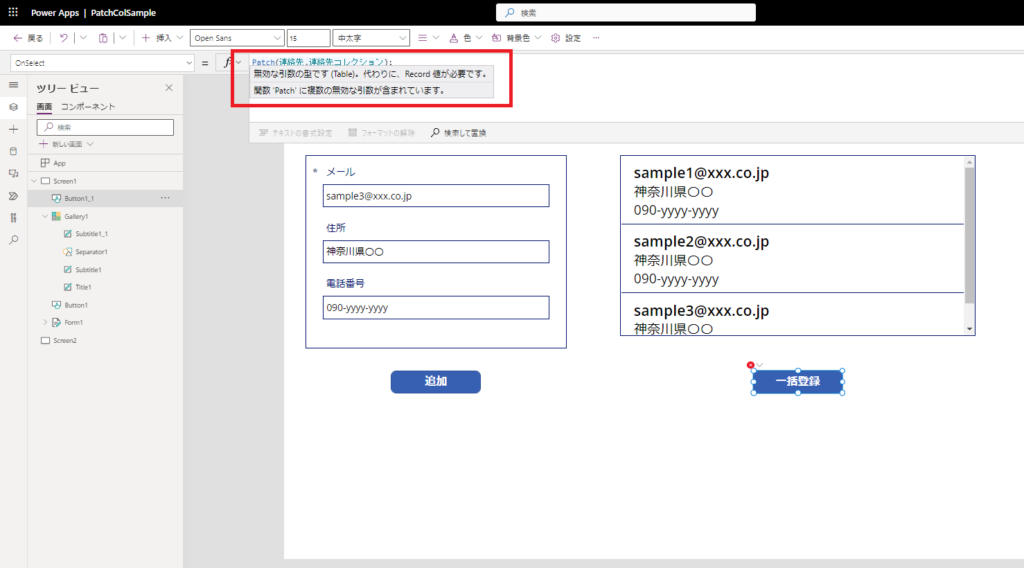Click the fx formula button
This screenshot has width=1024, height=568.
pos(228,63)
